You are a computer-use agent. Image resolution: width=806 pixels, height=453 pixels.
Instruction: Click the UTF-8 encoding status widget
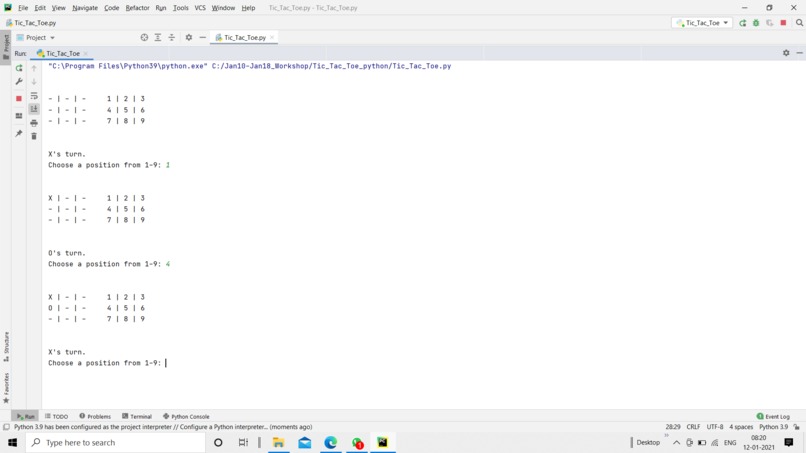[x=715, y=427]
